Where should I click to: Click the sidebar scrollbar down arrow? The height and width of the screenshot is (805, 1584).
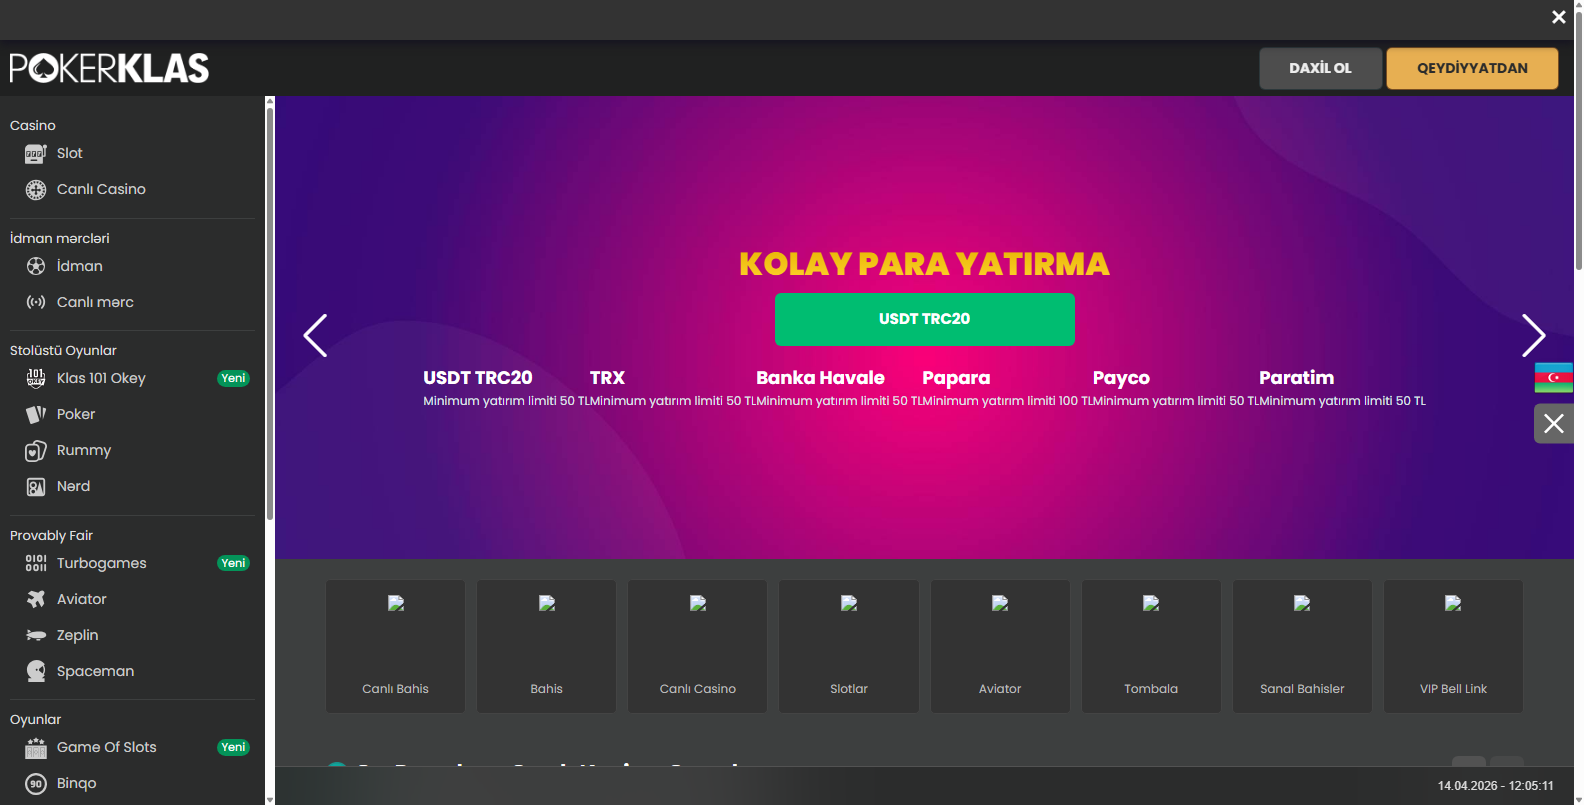pyautogui.click(x=270, y=800)
